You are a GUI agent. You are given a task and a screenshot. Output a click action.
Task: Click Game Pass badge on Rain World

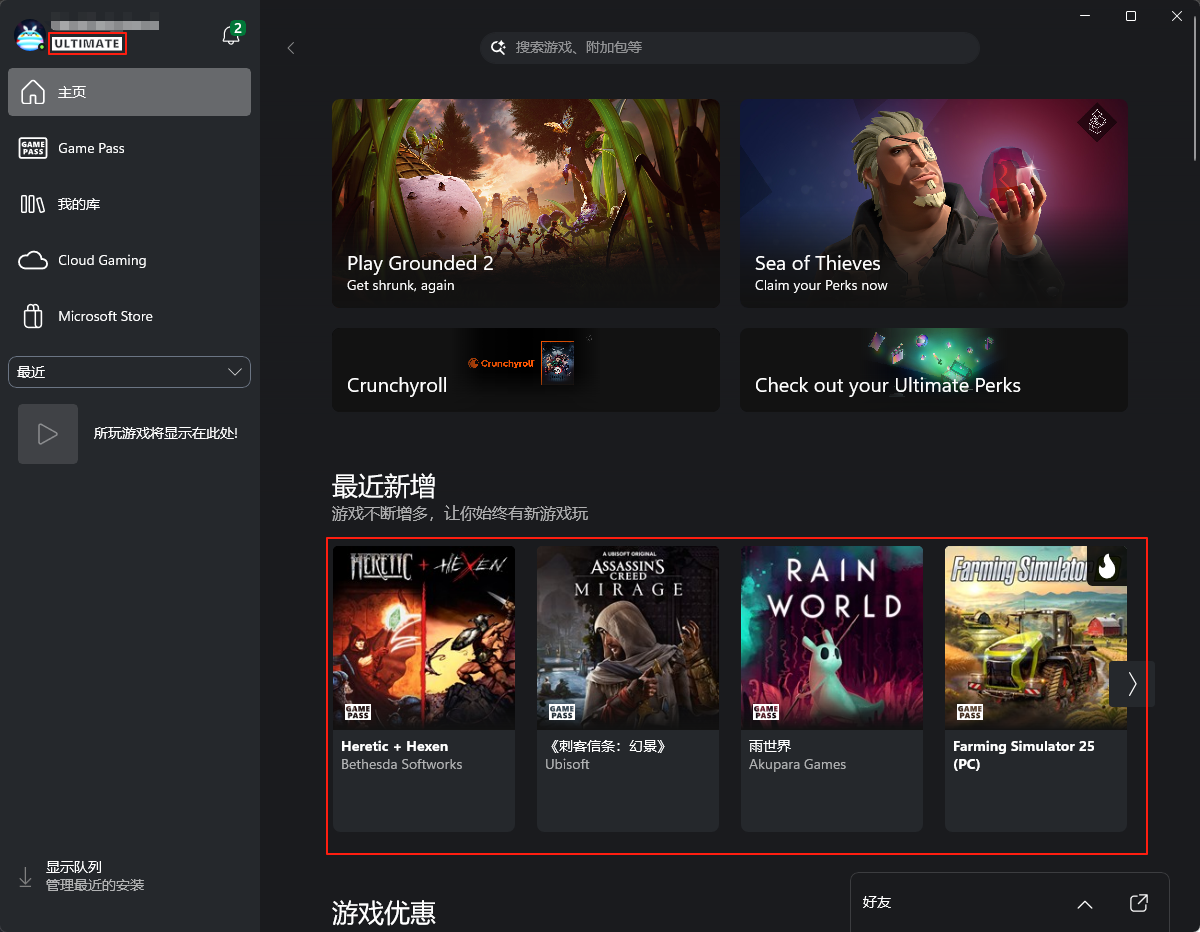(x=766, y=712)
